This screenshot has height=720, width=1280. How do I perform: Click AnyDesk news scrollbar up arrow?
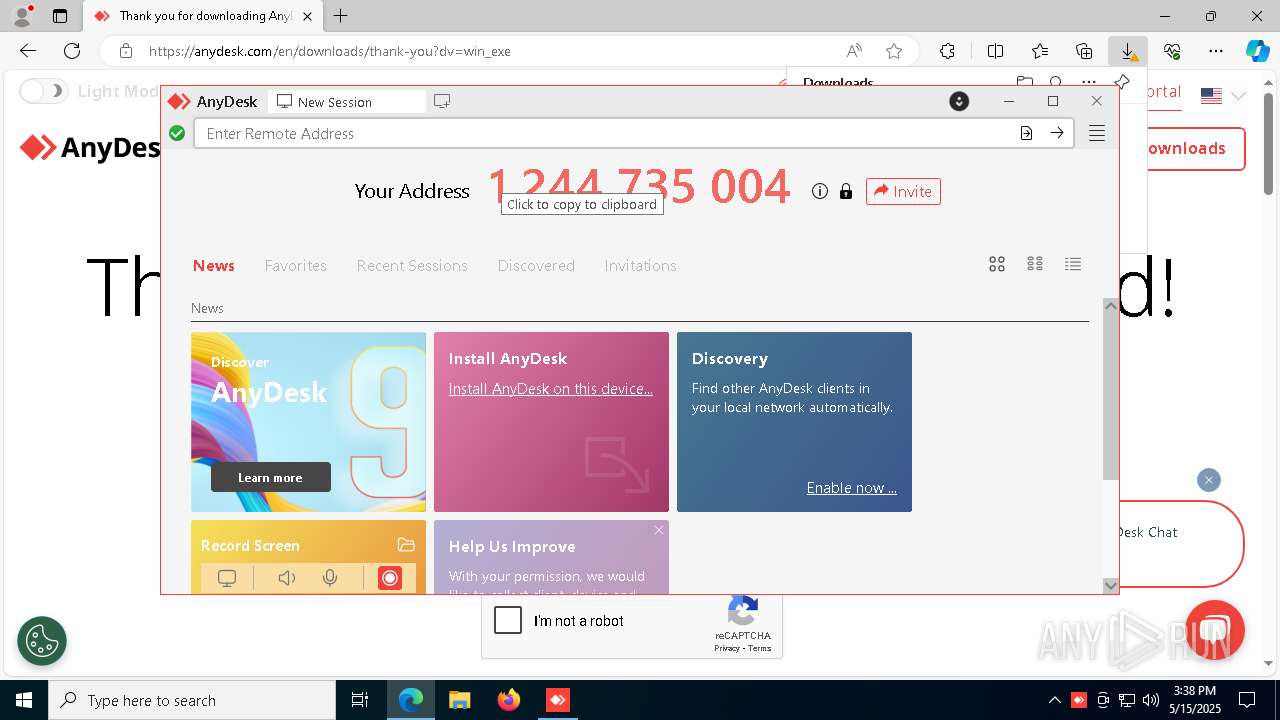pyautogui.click(x=1110, y=306)
